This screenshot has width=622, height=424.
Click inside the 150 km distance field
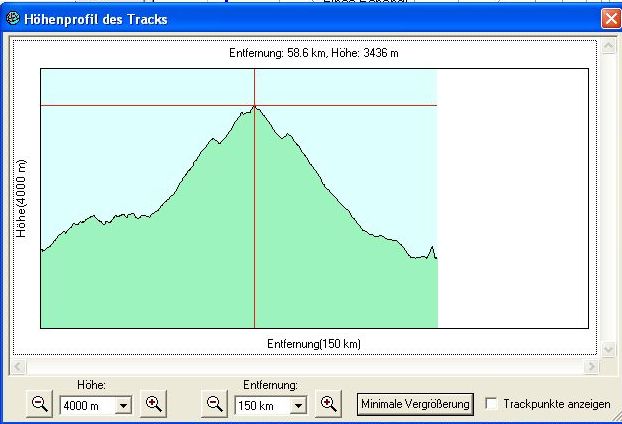point(261,405)
